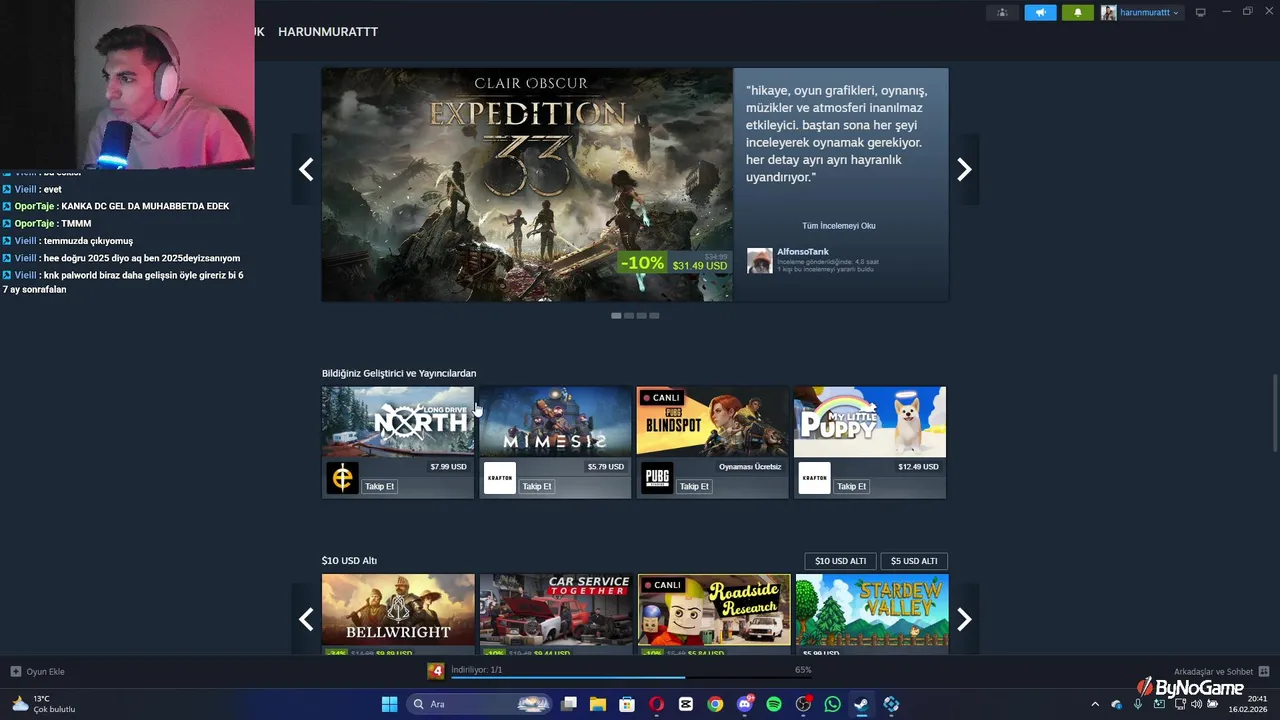Click the taskbar Ara search box
This screenshot has width=1280, height=720.
point(480,704)
